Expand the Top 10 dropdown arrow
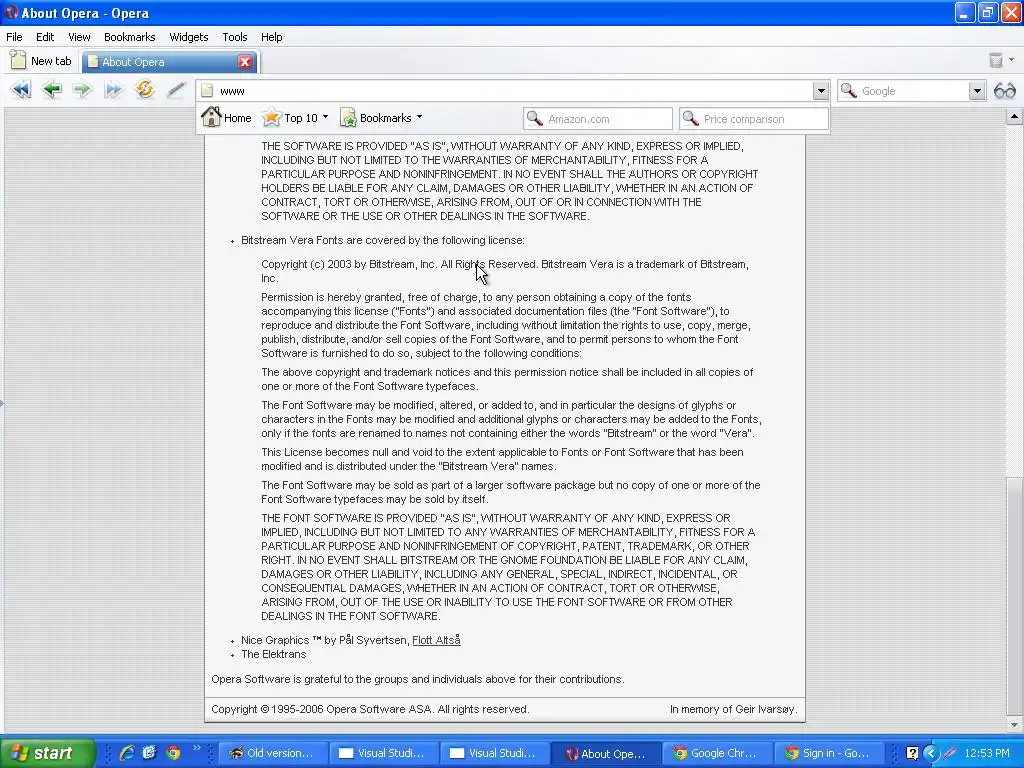This screenshot has width=1024, height=768. (x=325, y=118)
